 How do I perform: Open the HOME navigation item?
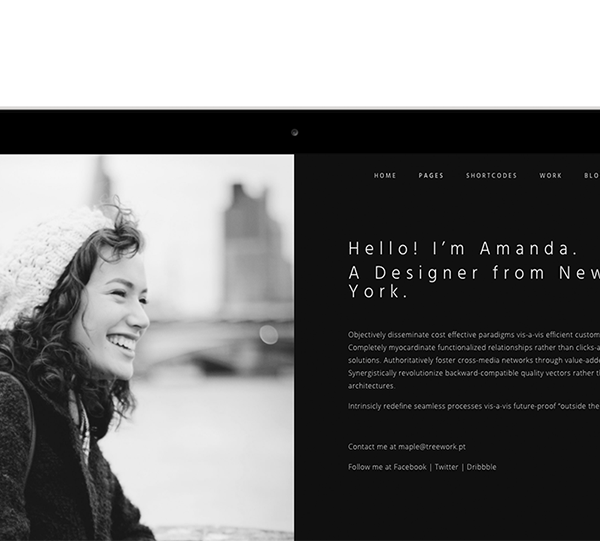385,176
